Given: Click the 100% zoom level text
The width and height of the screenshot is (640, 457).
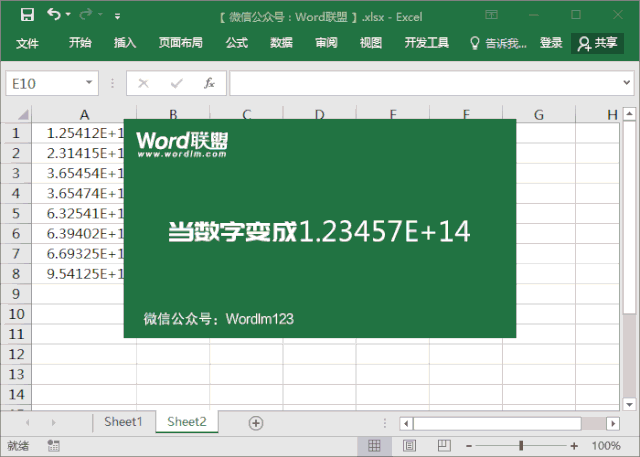Looking at the screenshot, I should [x=606, y=446].
